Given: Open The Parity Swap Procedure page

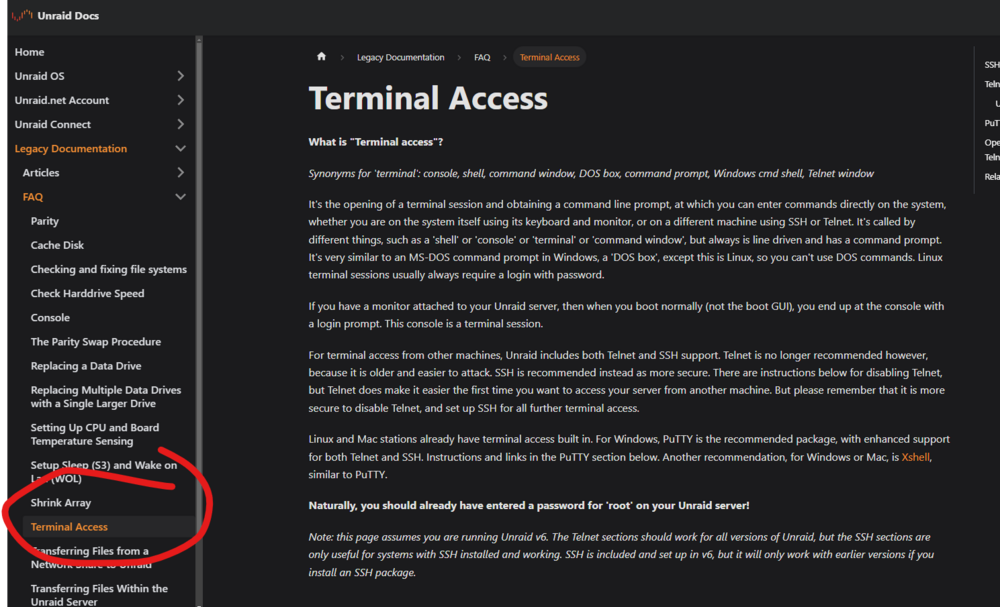Looking at the screenshot, I should [96, 342].
